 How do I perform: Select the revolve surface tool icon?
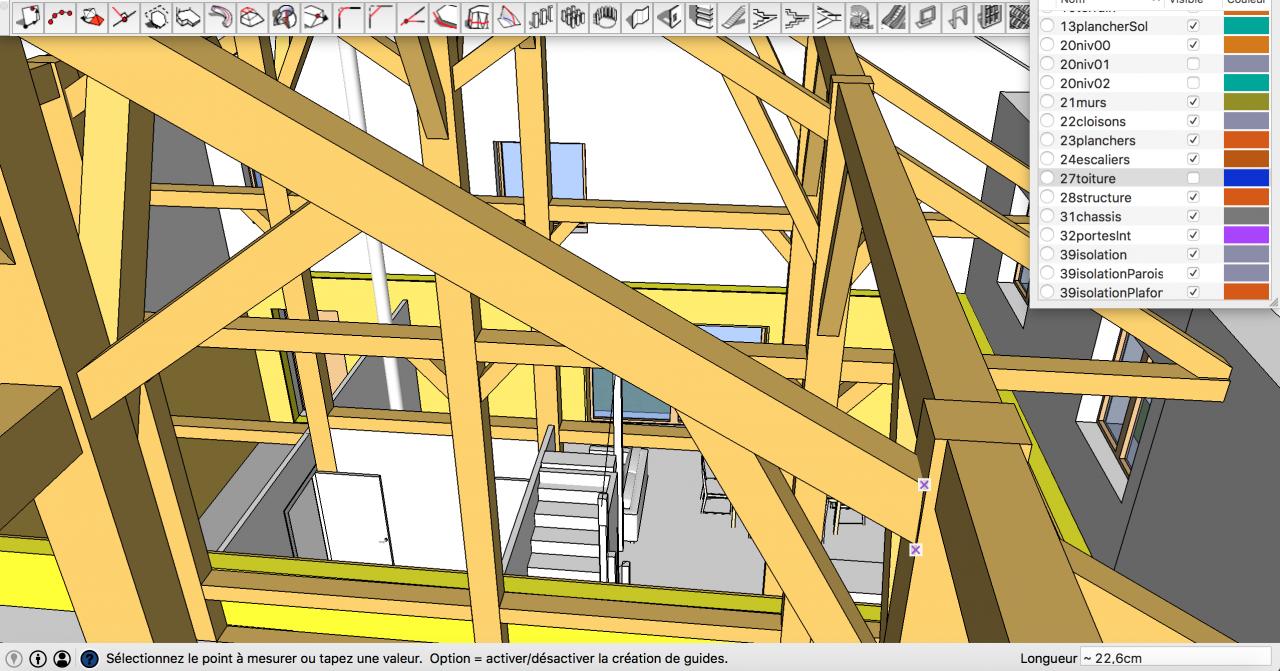285,16
